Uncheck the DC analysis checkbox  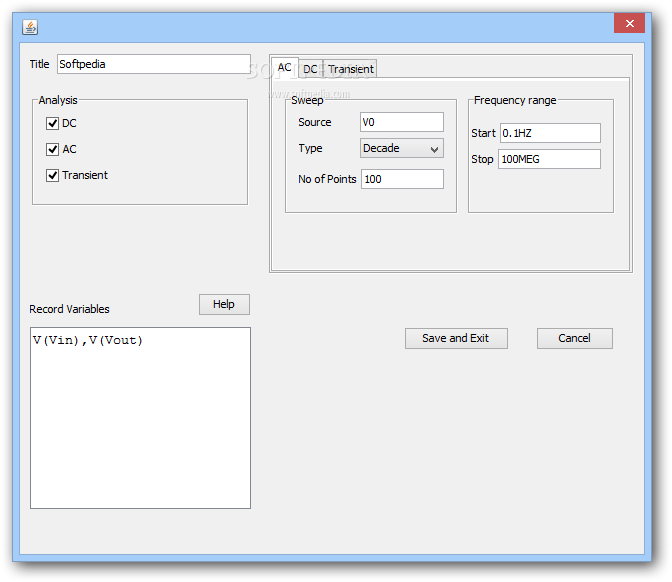tap(52, 123)
